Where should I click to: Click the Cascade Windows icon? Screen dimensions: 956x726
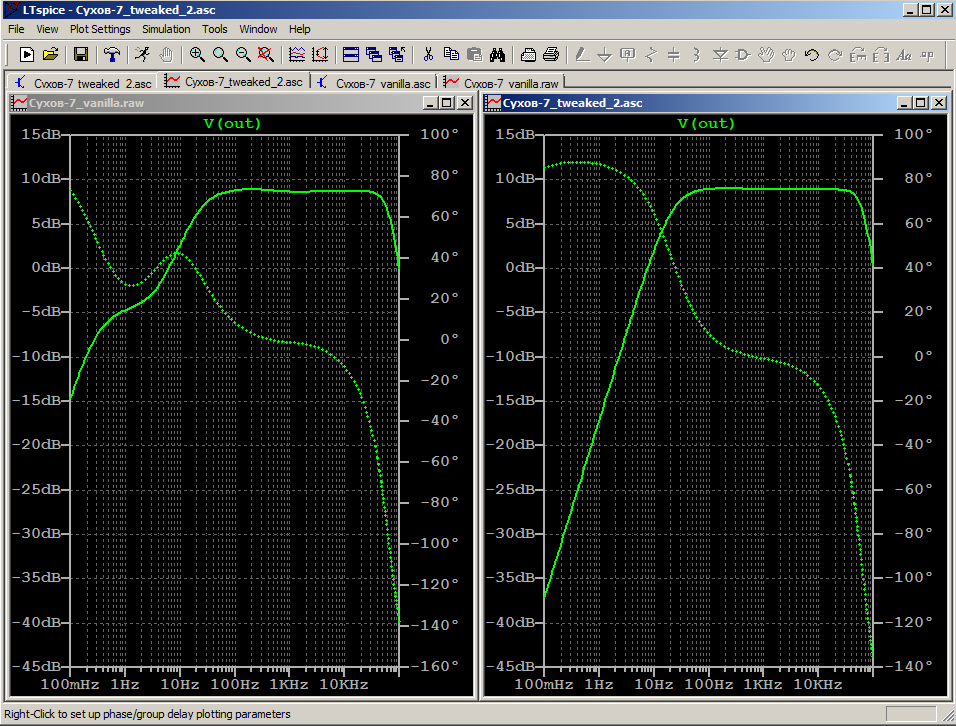(374, 55)
